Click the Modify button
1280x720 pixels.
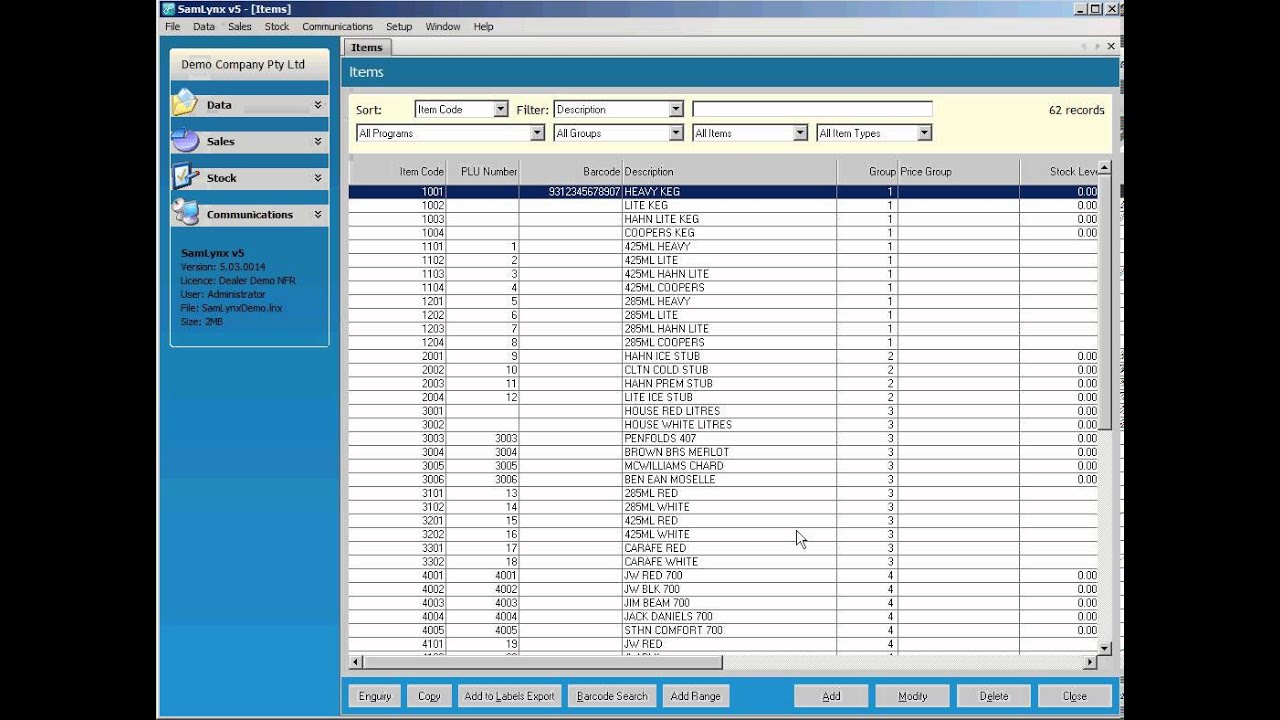point(912,696)
